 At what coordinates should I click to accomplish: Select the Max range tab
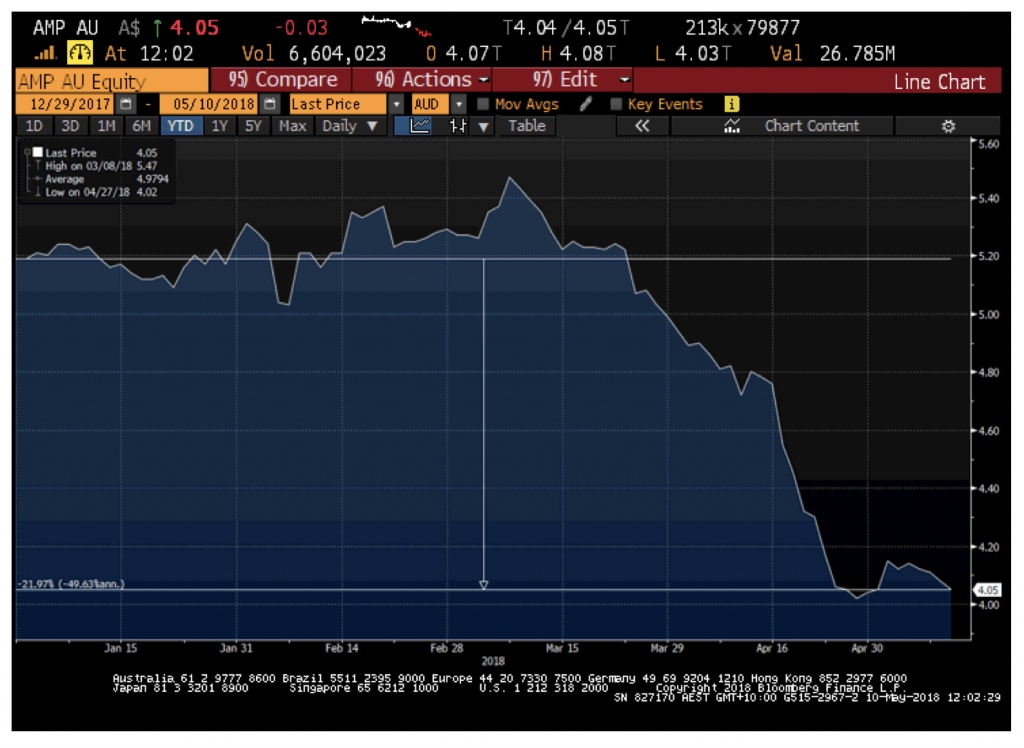click(x=292, y=126)
